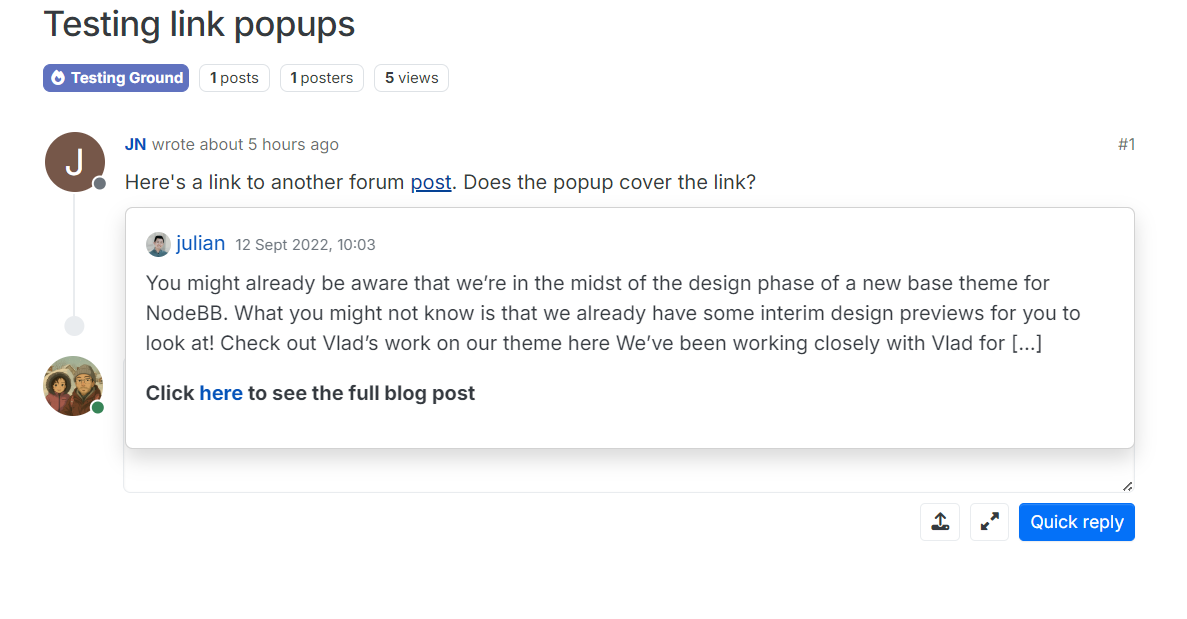
Task: Click the two-person avatar beside the reply box
Action: coord(73,385)
